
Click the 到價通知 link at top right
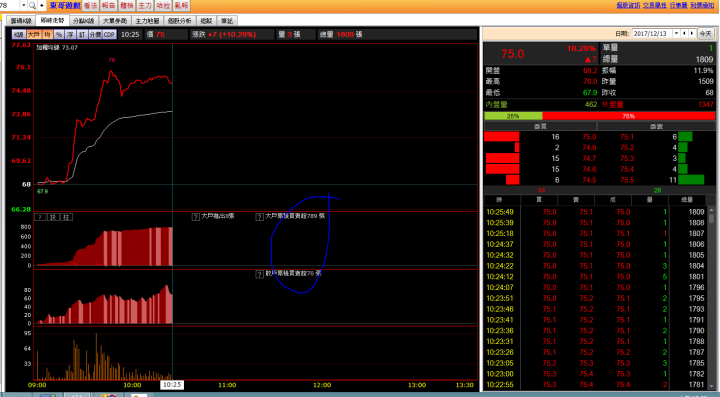702,5
